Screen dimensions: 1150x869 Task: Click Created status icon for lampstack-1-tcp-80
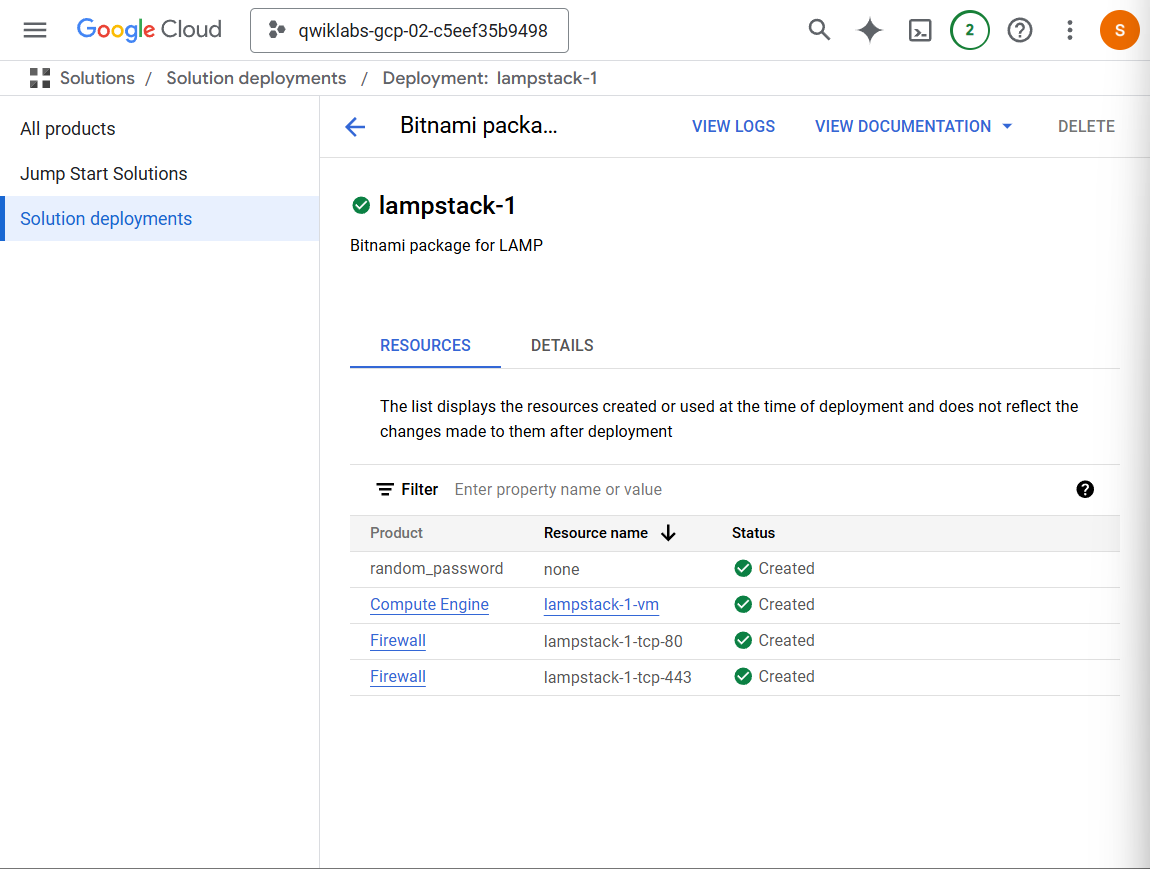click(743, 640)
